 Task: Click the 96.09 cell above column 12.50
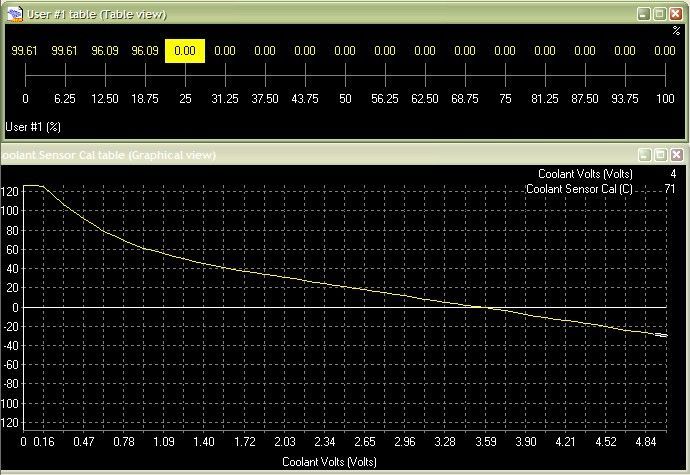point(105,51)
